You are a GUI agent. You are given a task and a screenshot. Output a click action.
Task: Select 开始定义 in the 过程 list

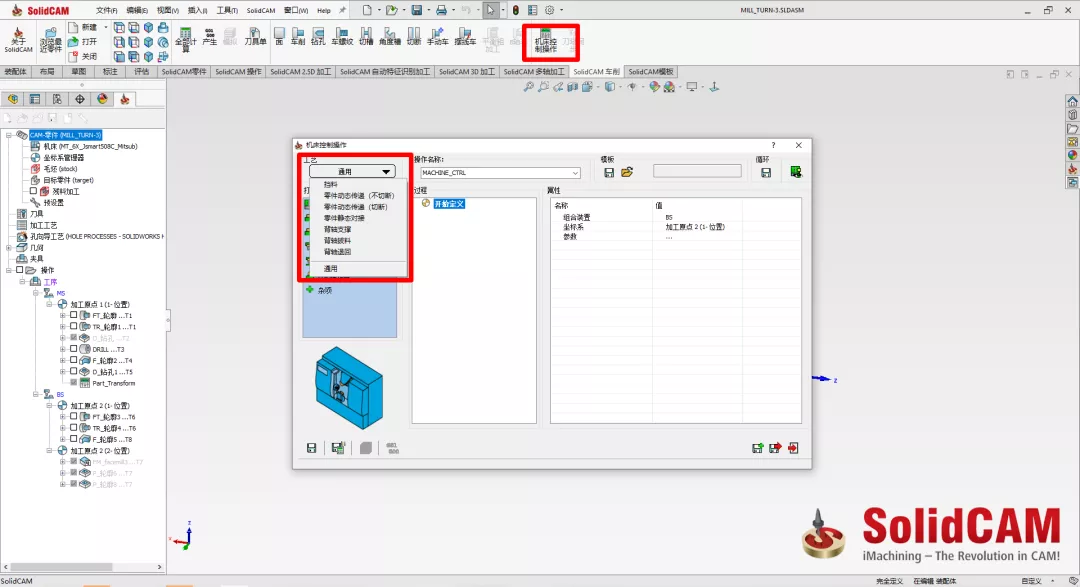coord(449,204)
